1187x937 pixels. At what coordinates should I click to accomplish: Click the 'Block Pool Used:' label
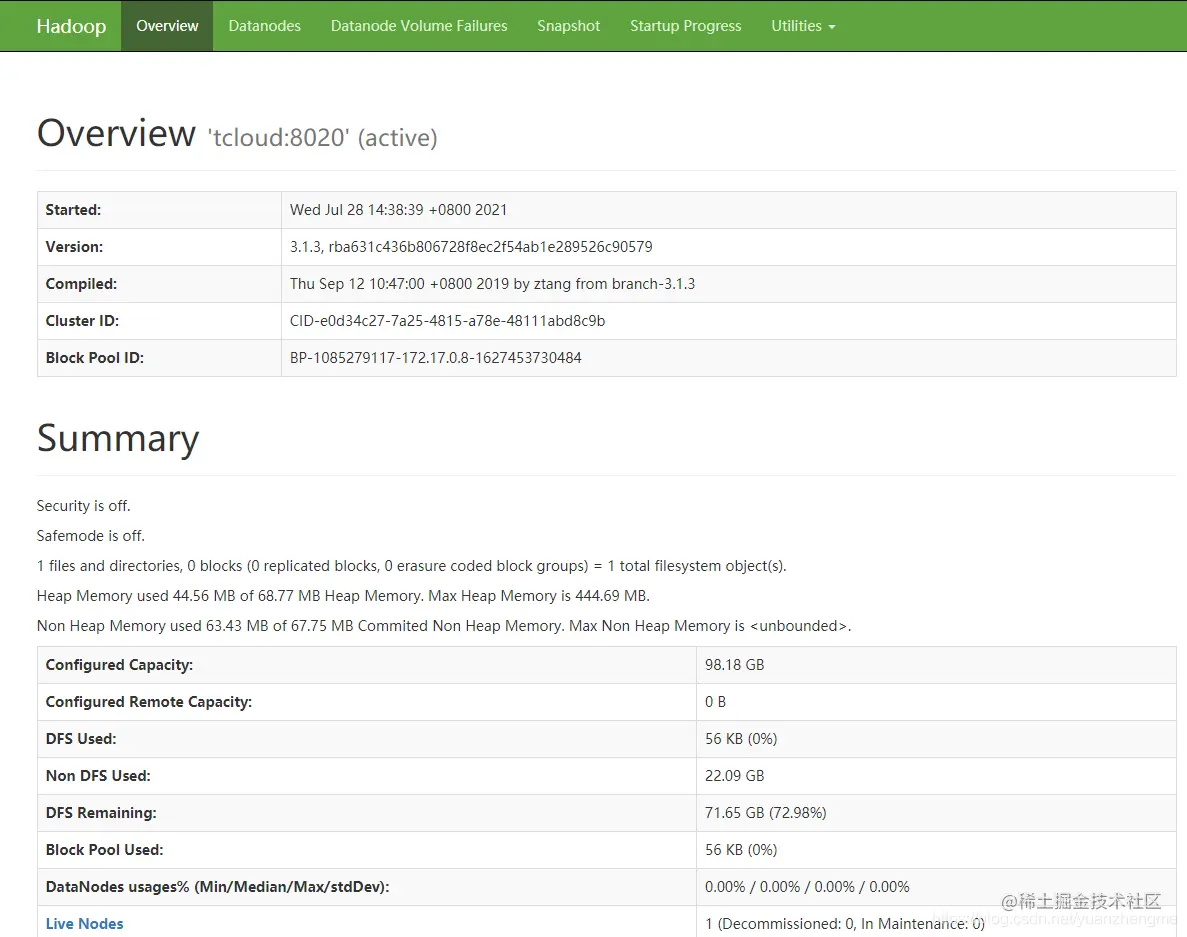[104, 850]
